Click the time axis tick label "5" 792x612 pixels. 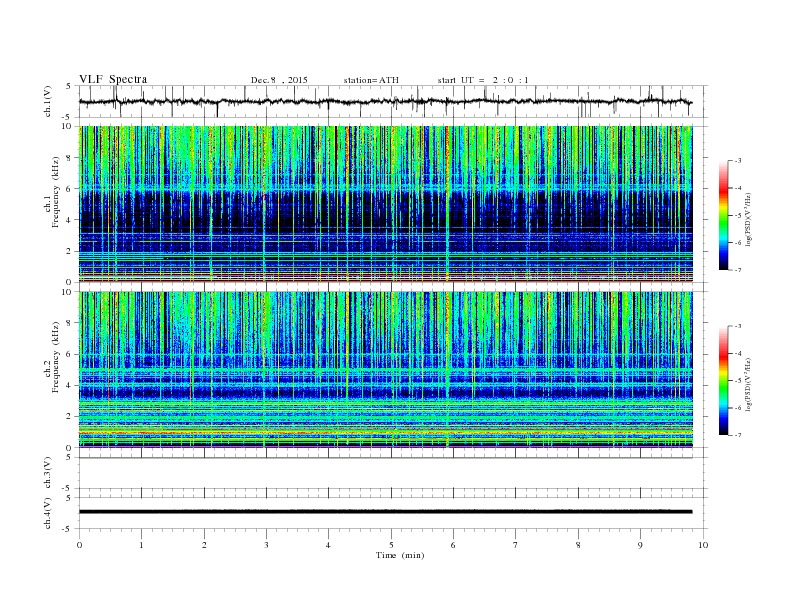click(x=391, y=545)
